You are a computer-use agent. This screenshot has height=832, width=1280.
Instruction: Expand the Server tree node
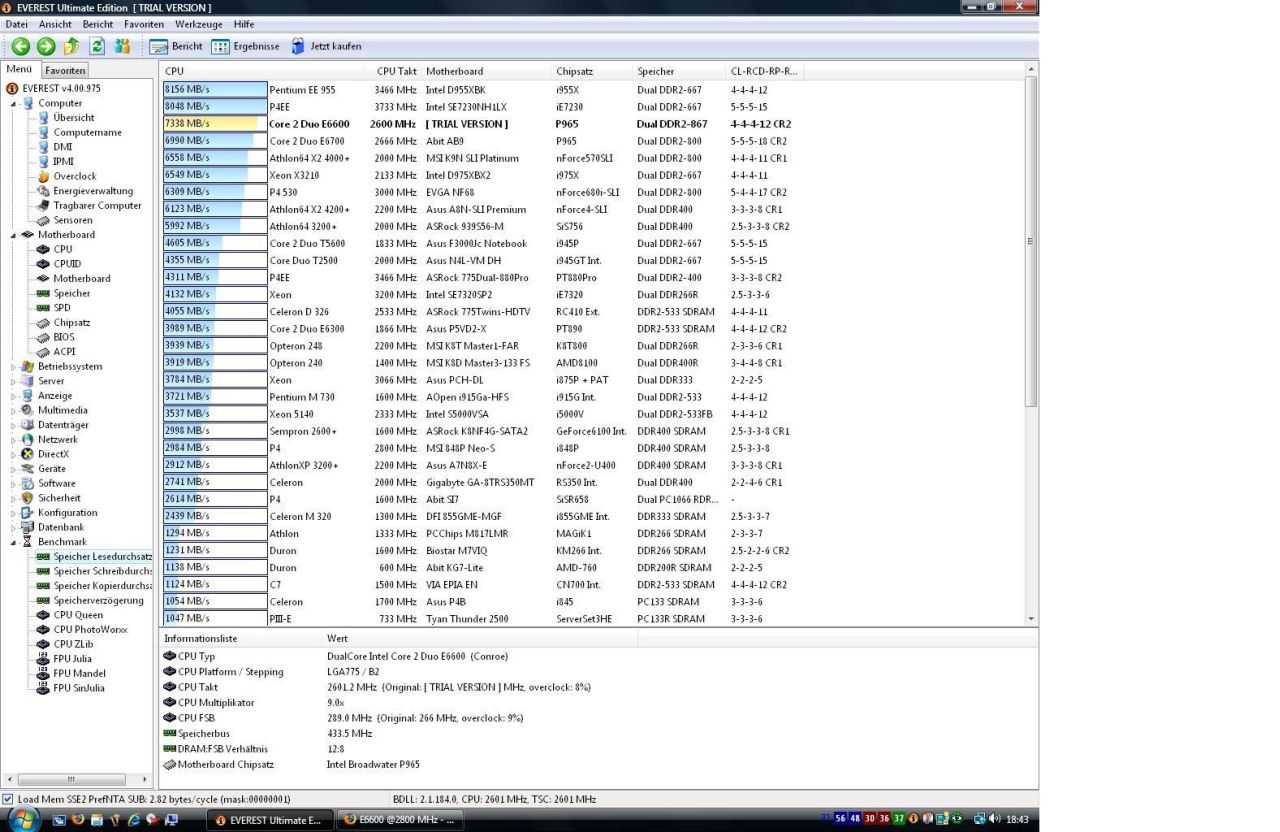click(14, 381)
